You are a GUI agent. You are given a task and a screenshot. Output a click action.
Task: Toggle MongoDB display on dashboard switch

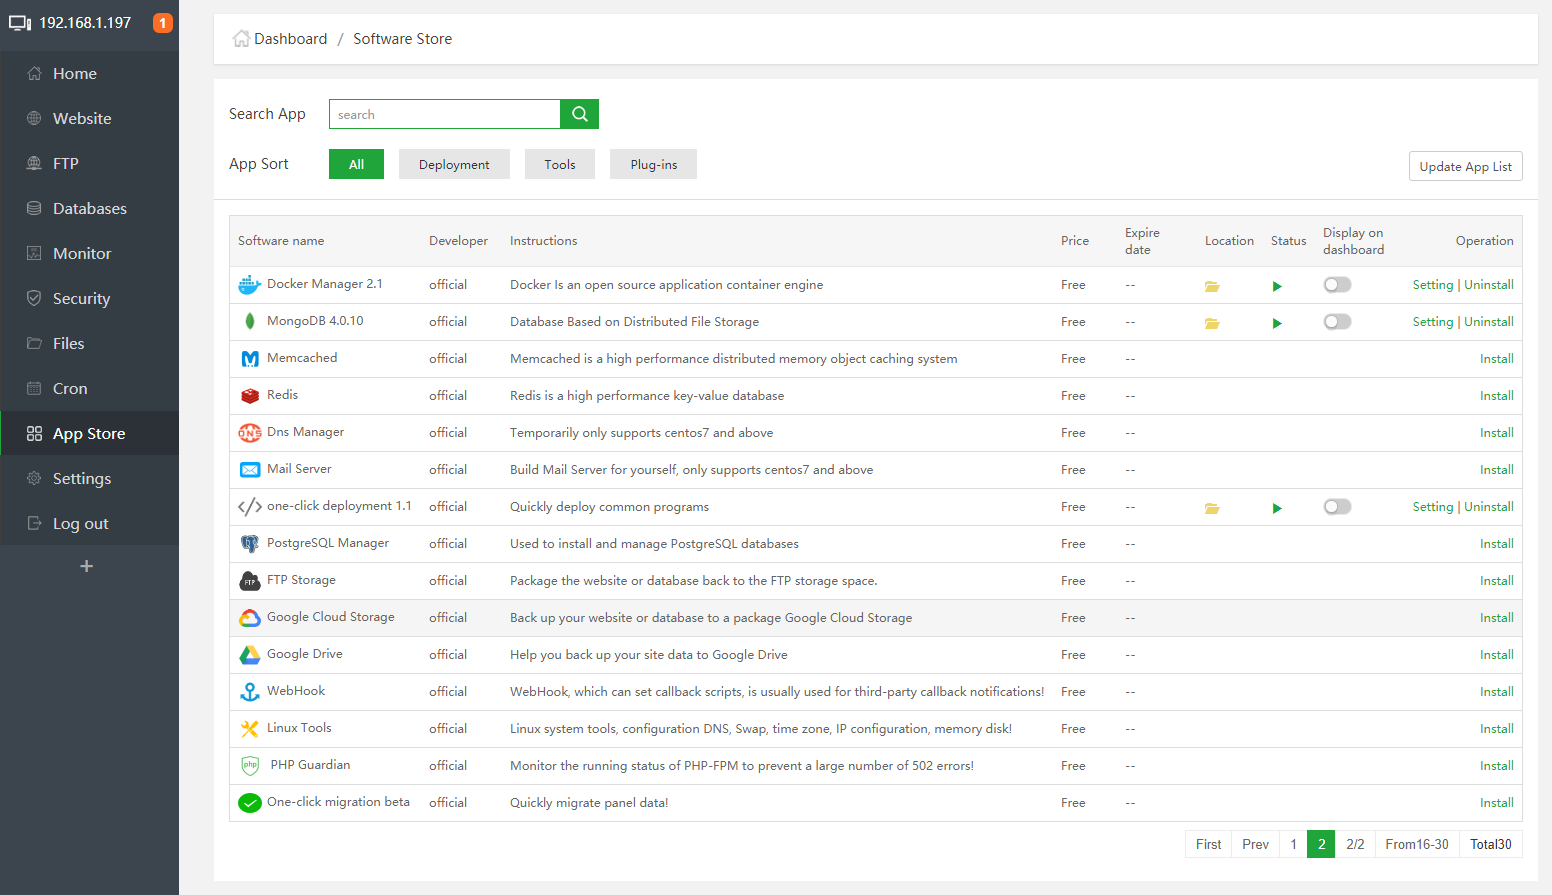1336,322
